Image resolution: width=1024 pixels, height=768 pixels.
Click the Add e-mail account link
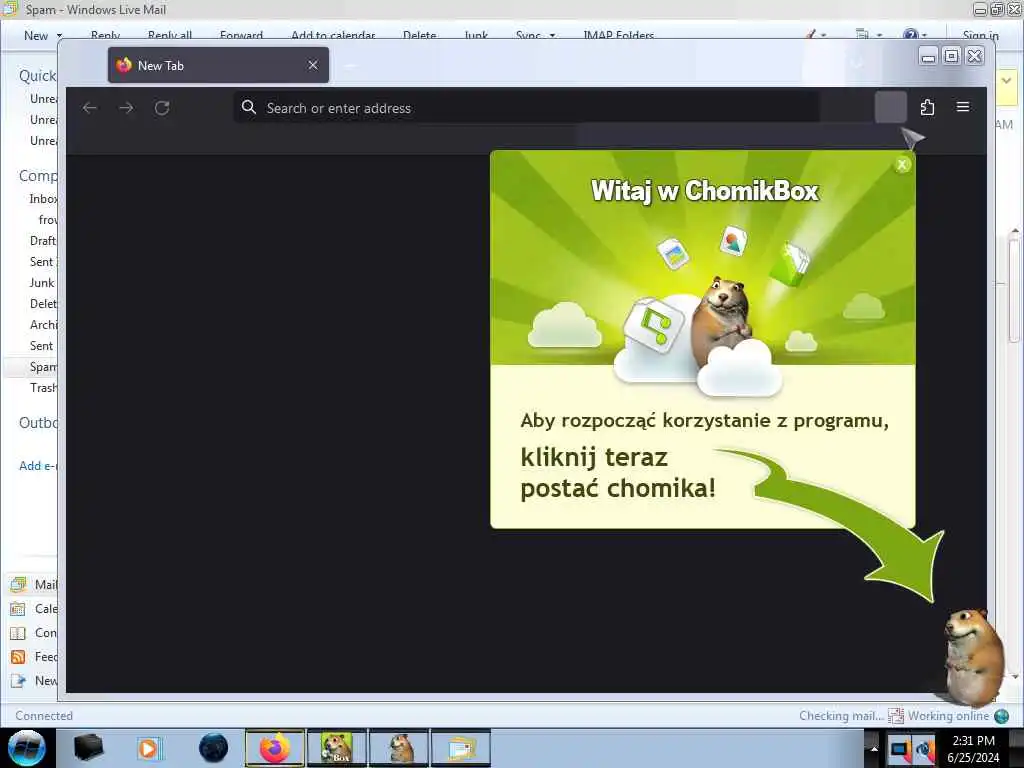[38, 466]
